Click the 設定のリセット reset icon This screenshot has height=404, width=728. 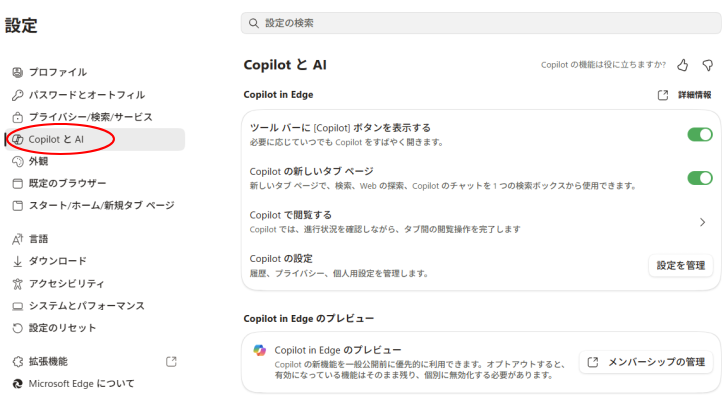point(18,328)
